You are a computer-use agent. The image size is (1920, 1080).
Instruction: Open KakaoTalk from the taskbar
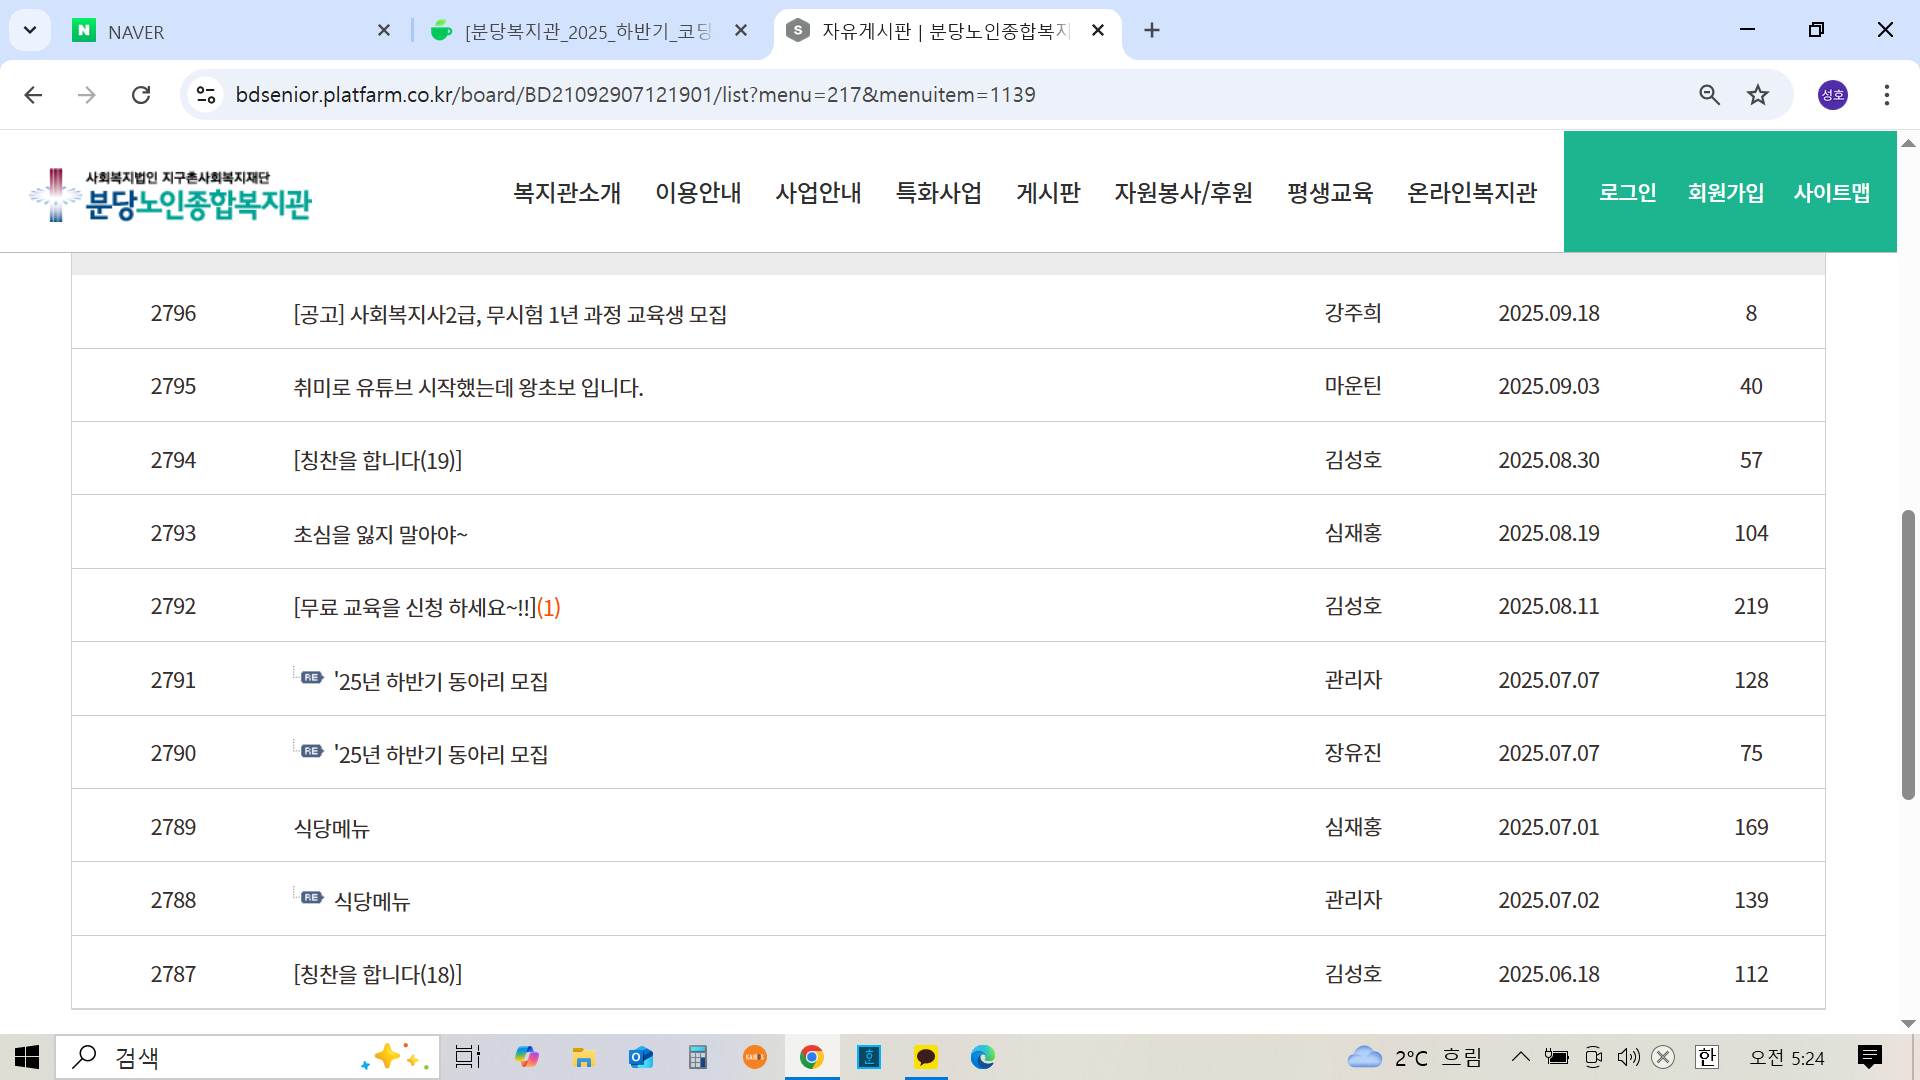[925, 1057]
